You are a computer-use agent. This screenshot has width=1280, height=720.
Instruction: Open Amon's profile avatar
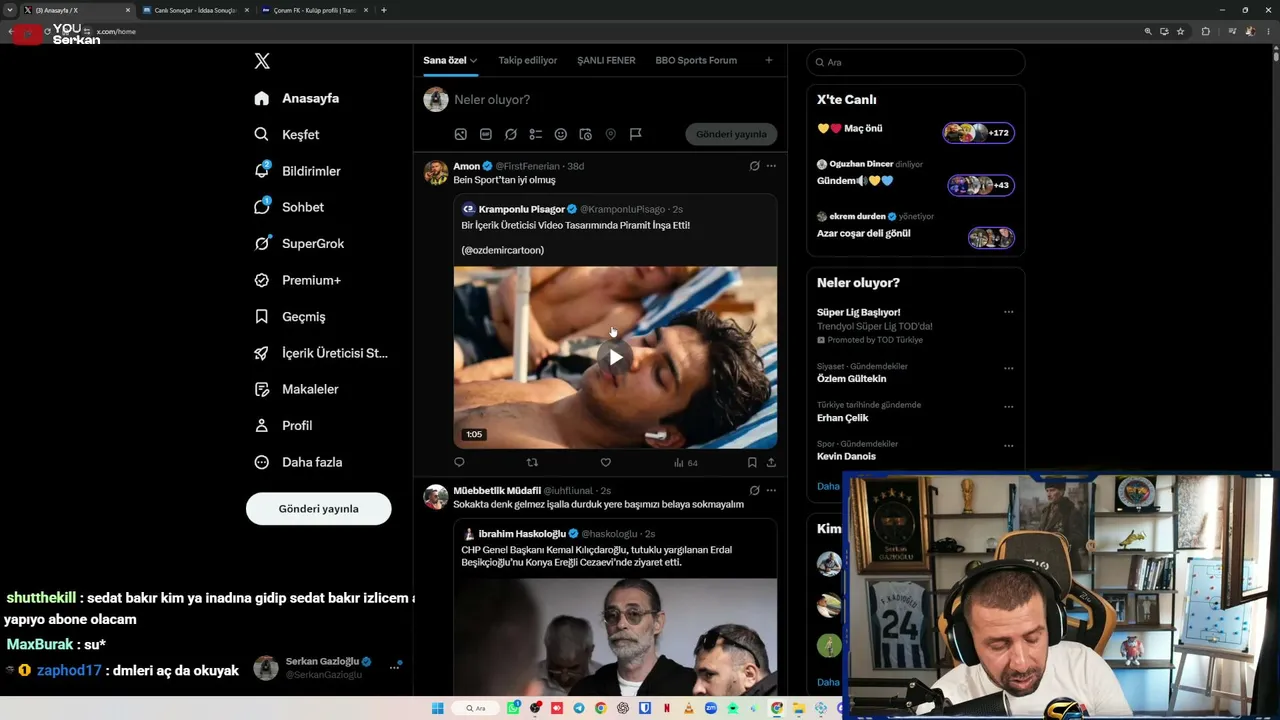click(x=436, y=172)
